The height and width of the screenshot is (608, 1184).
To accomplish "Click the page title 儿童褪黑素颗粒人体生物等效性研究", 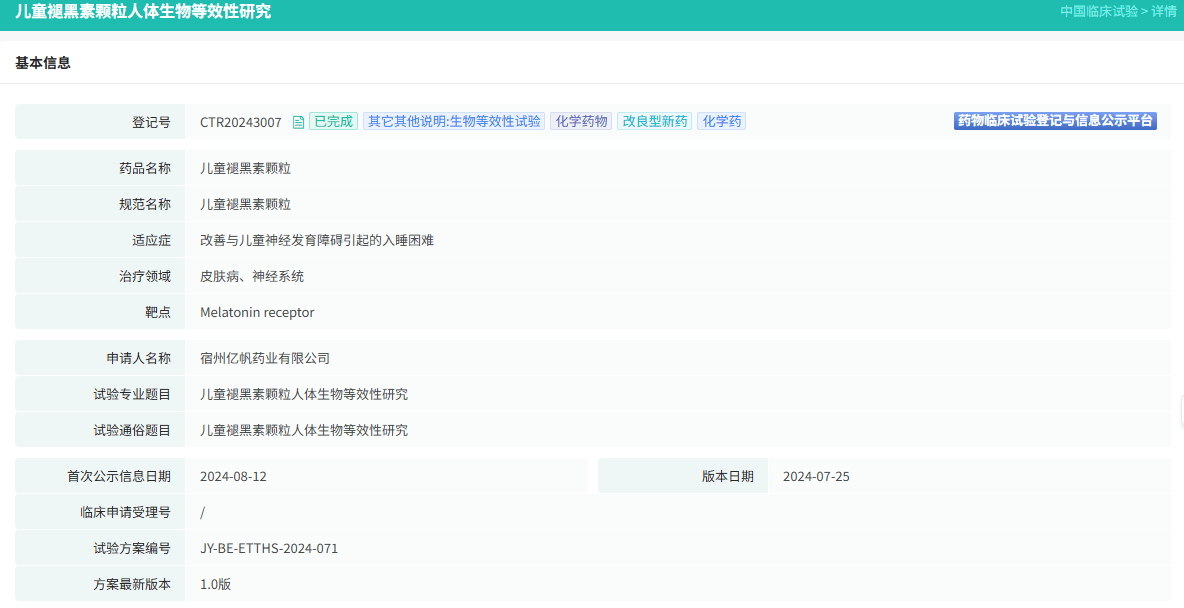I will [146, 12].
